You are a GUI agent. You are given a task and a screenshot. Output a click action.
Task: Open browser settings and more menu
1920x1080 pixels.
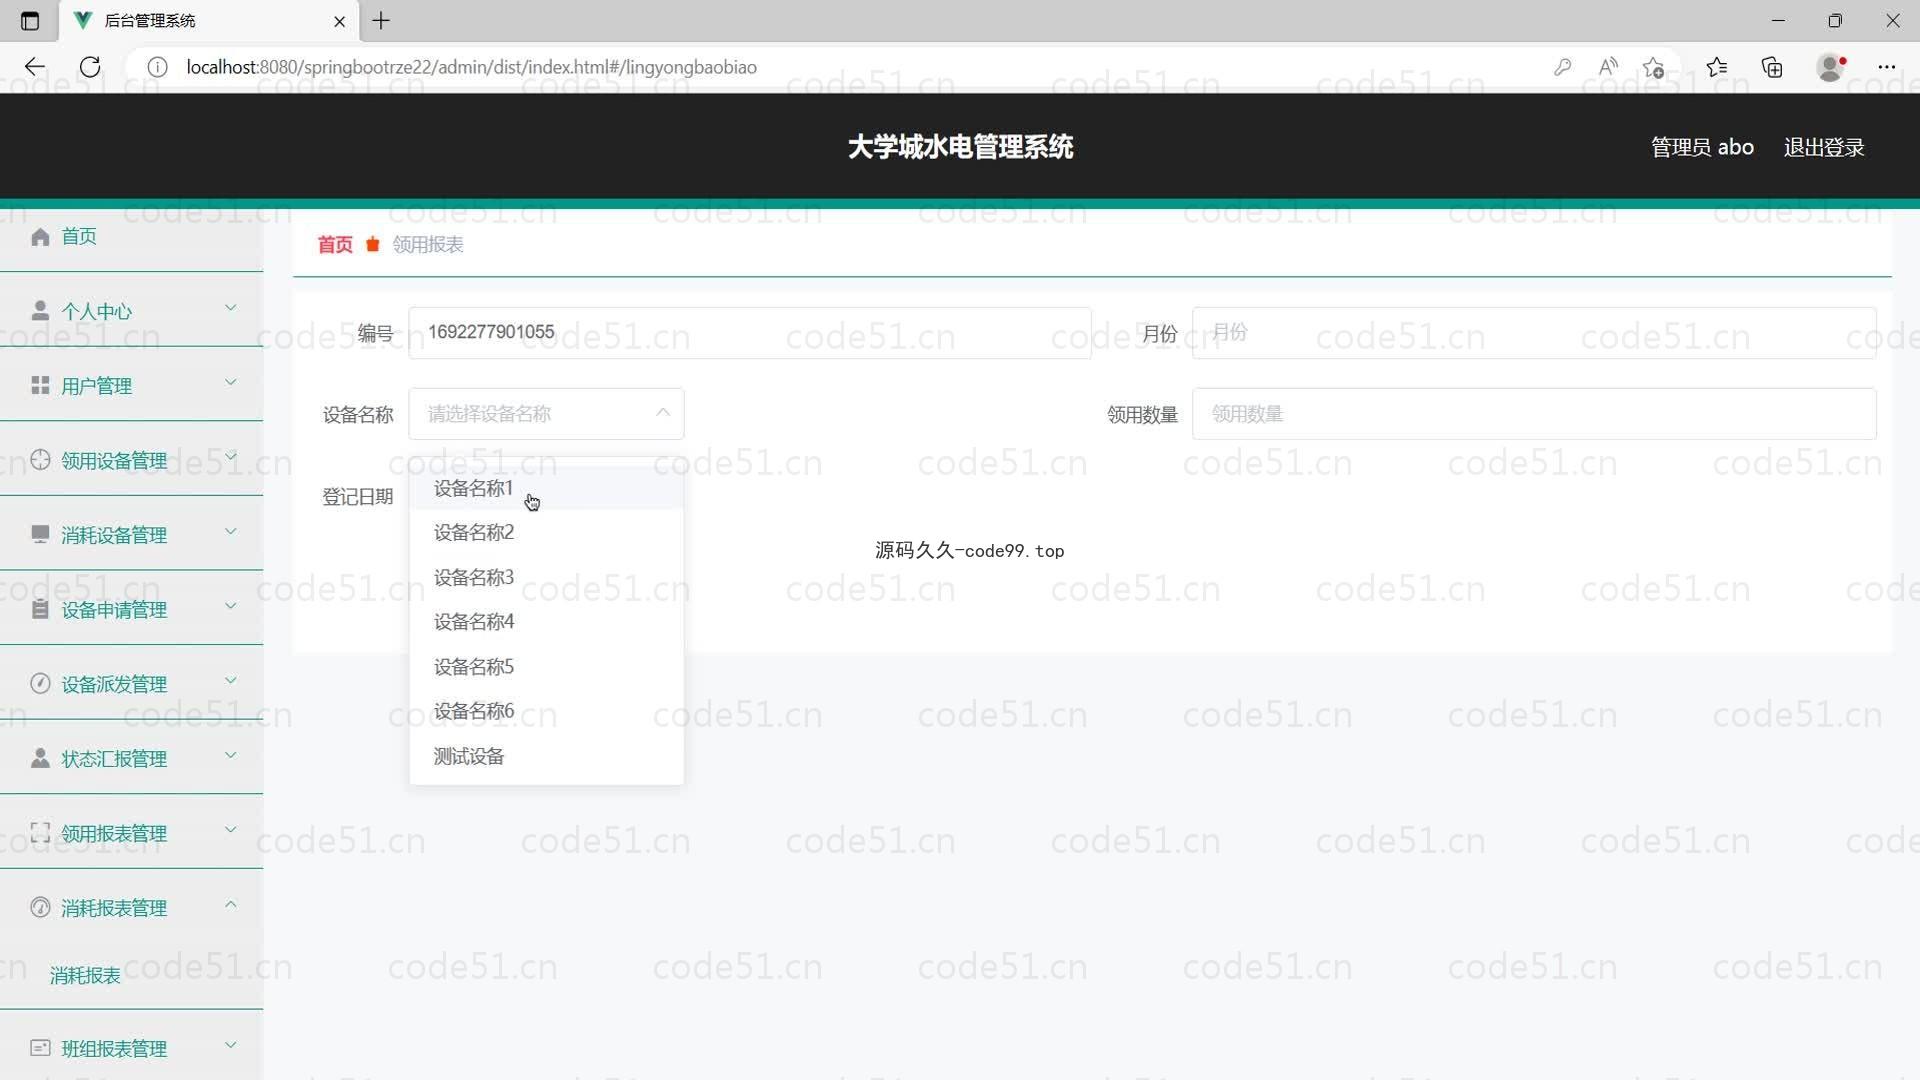point(1887,67)
